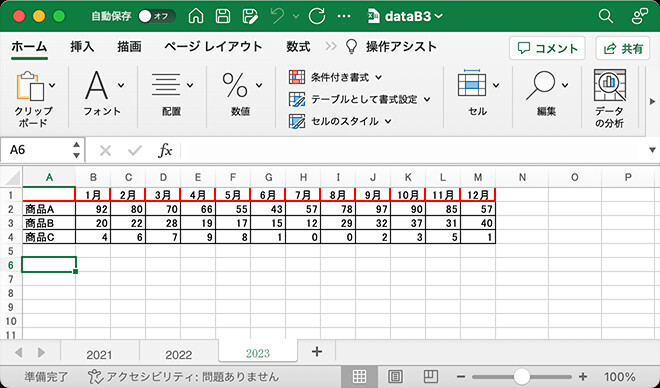Switch to Page Layout view icon

(x=395, y=376)
